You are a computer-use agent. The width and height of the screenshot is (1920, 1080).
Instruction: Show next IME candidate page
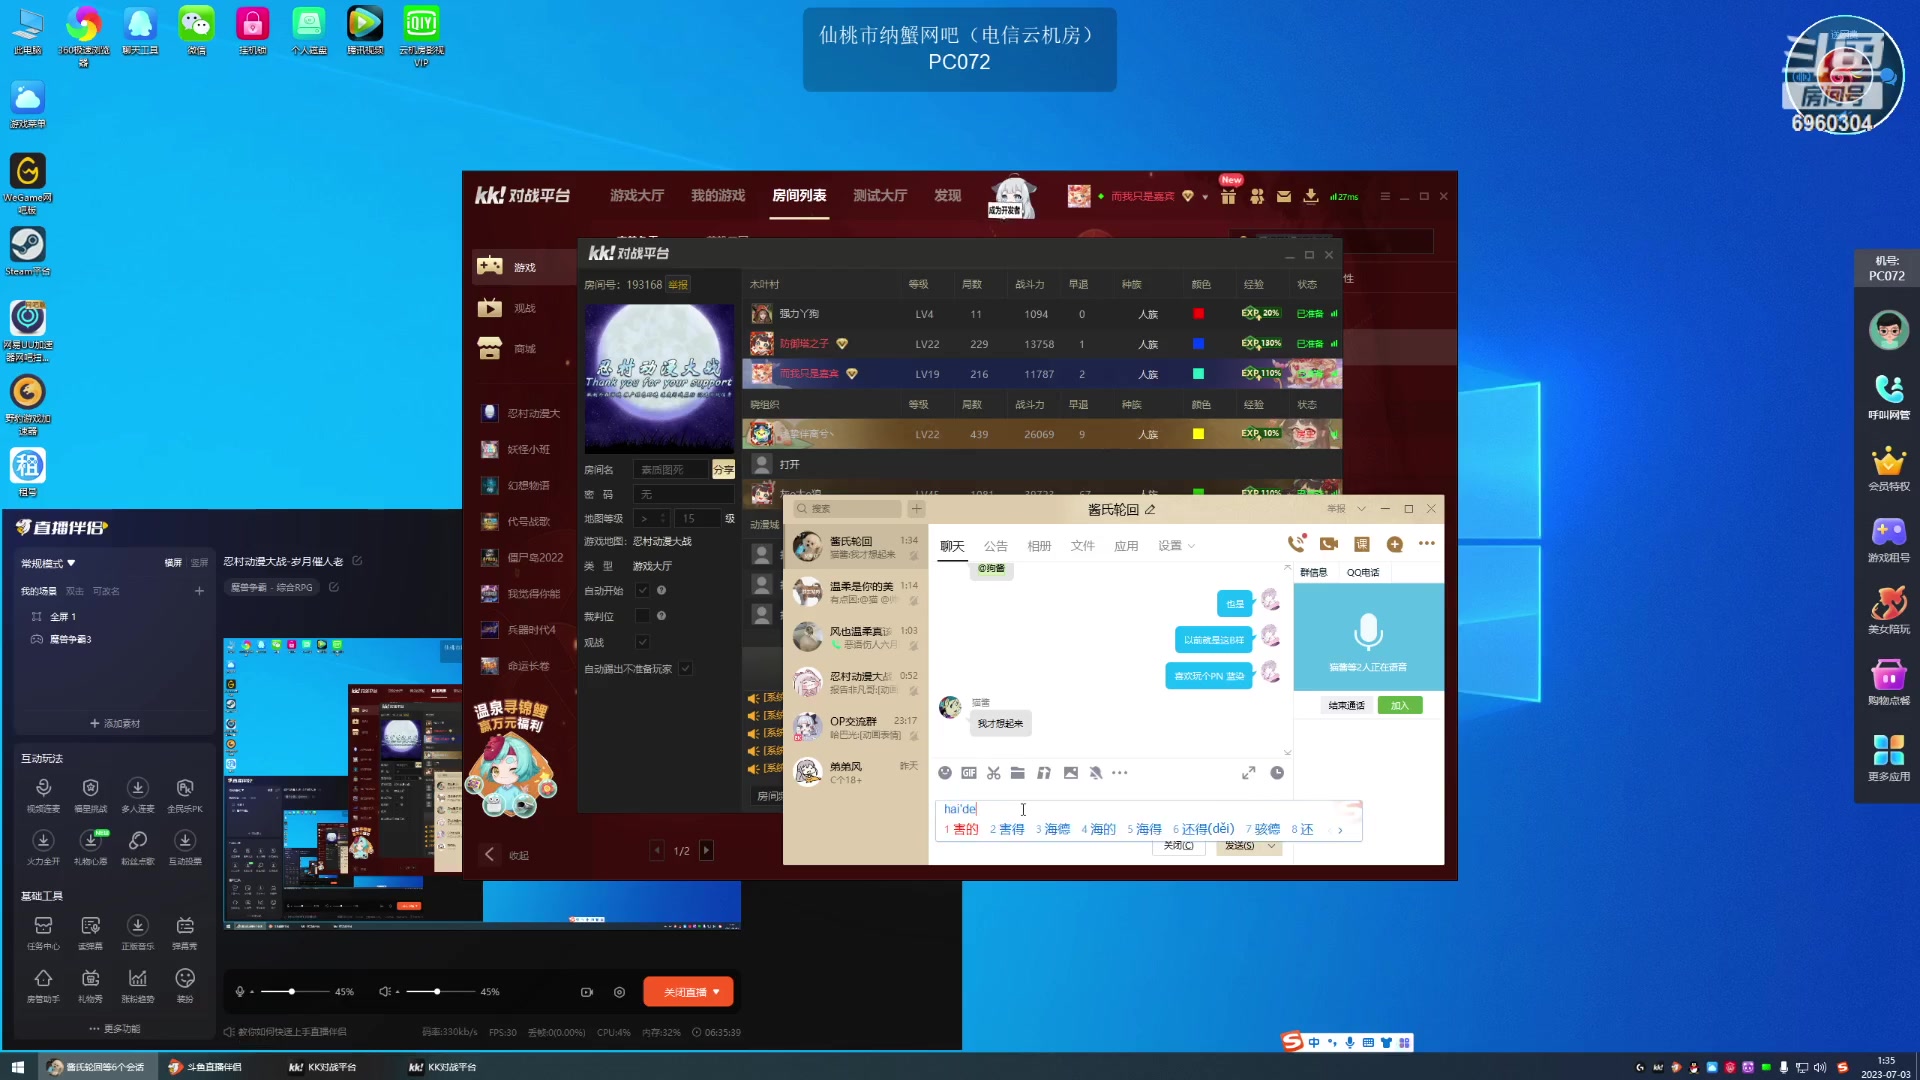coord(1340,830)
